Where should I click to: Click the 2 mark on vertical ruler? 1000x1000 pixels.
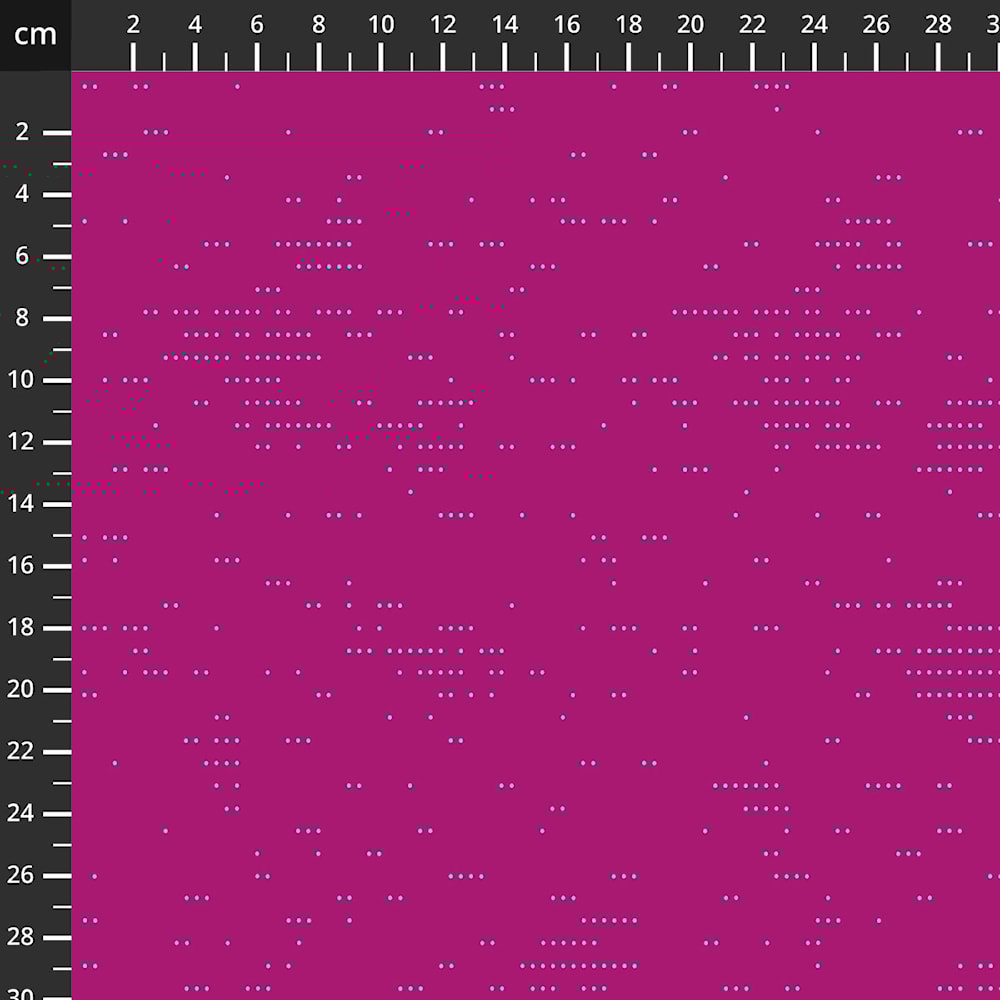point(22,132)
